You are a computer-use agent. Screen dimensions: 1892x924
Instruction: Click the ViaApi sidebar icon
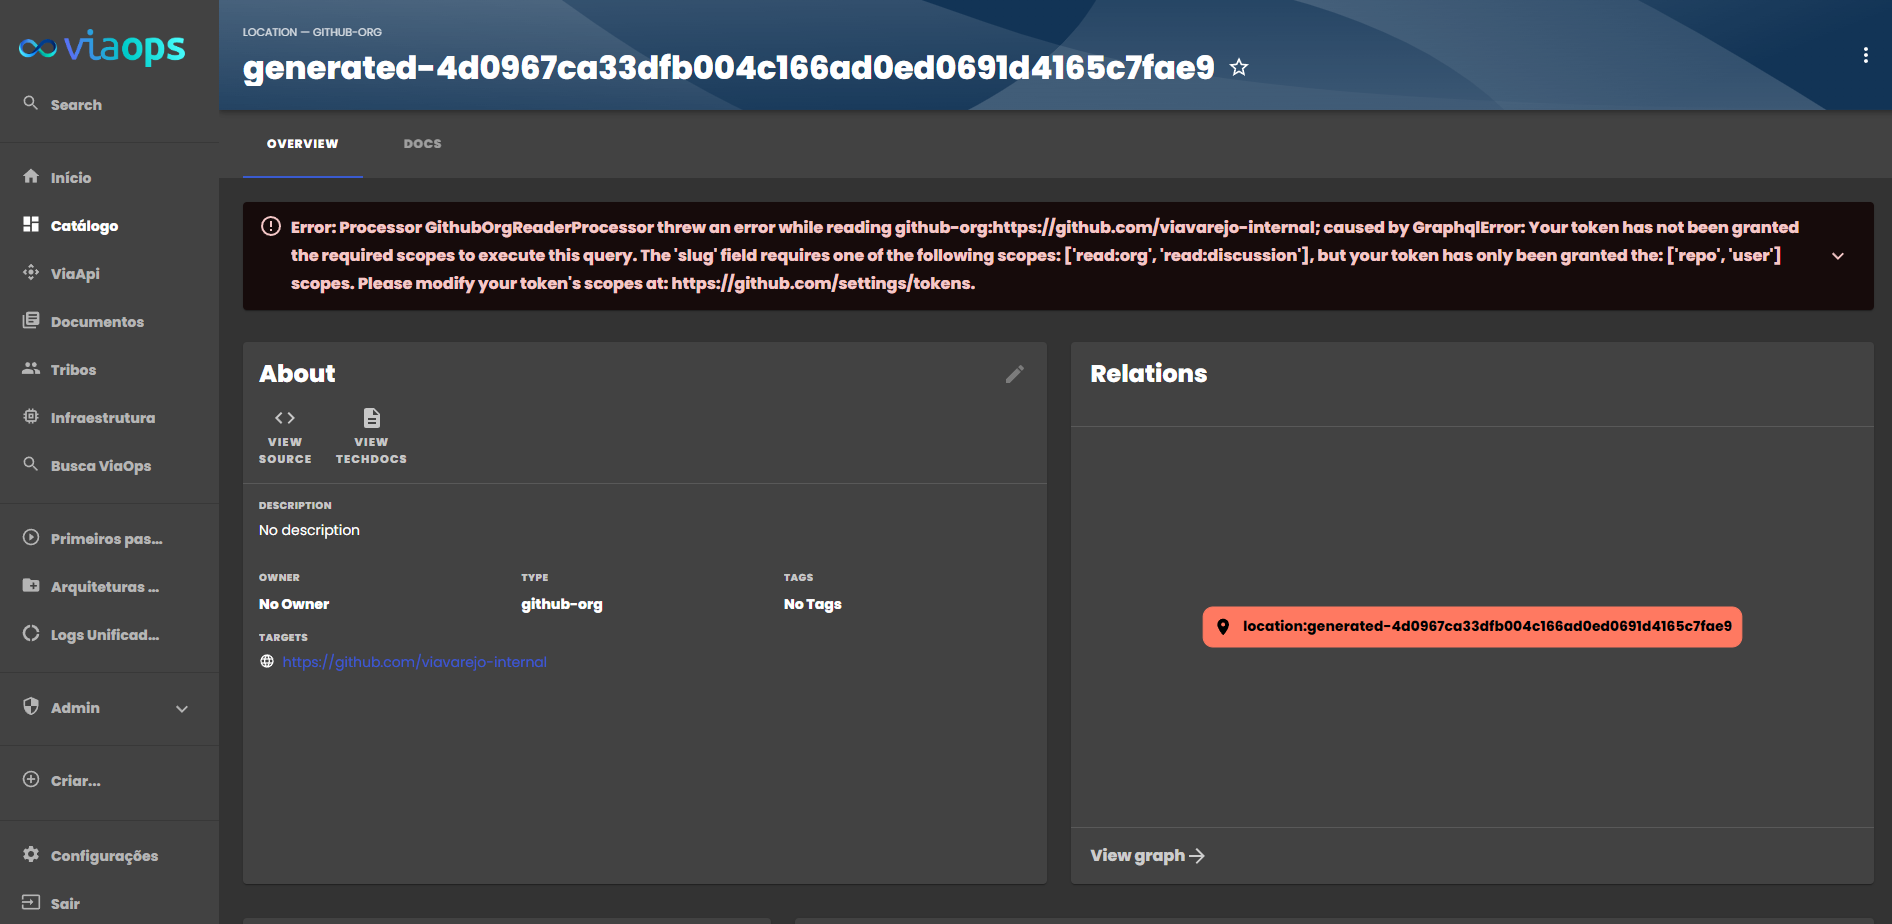(30, 273)
